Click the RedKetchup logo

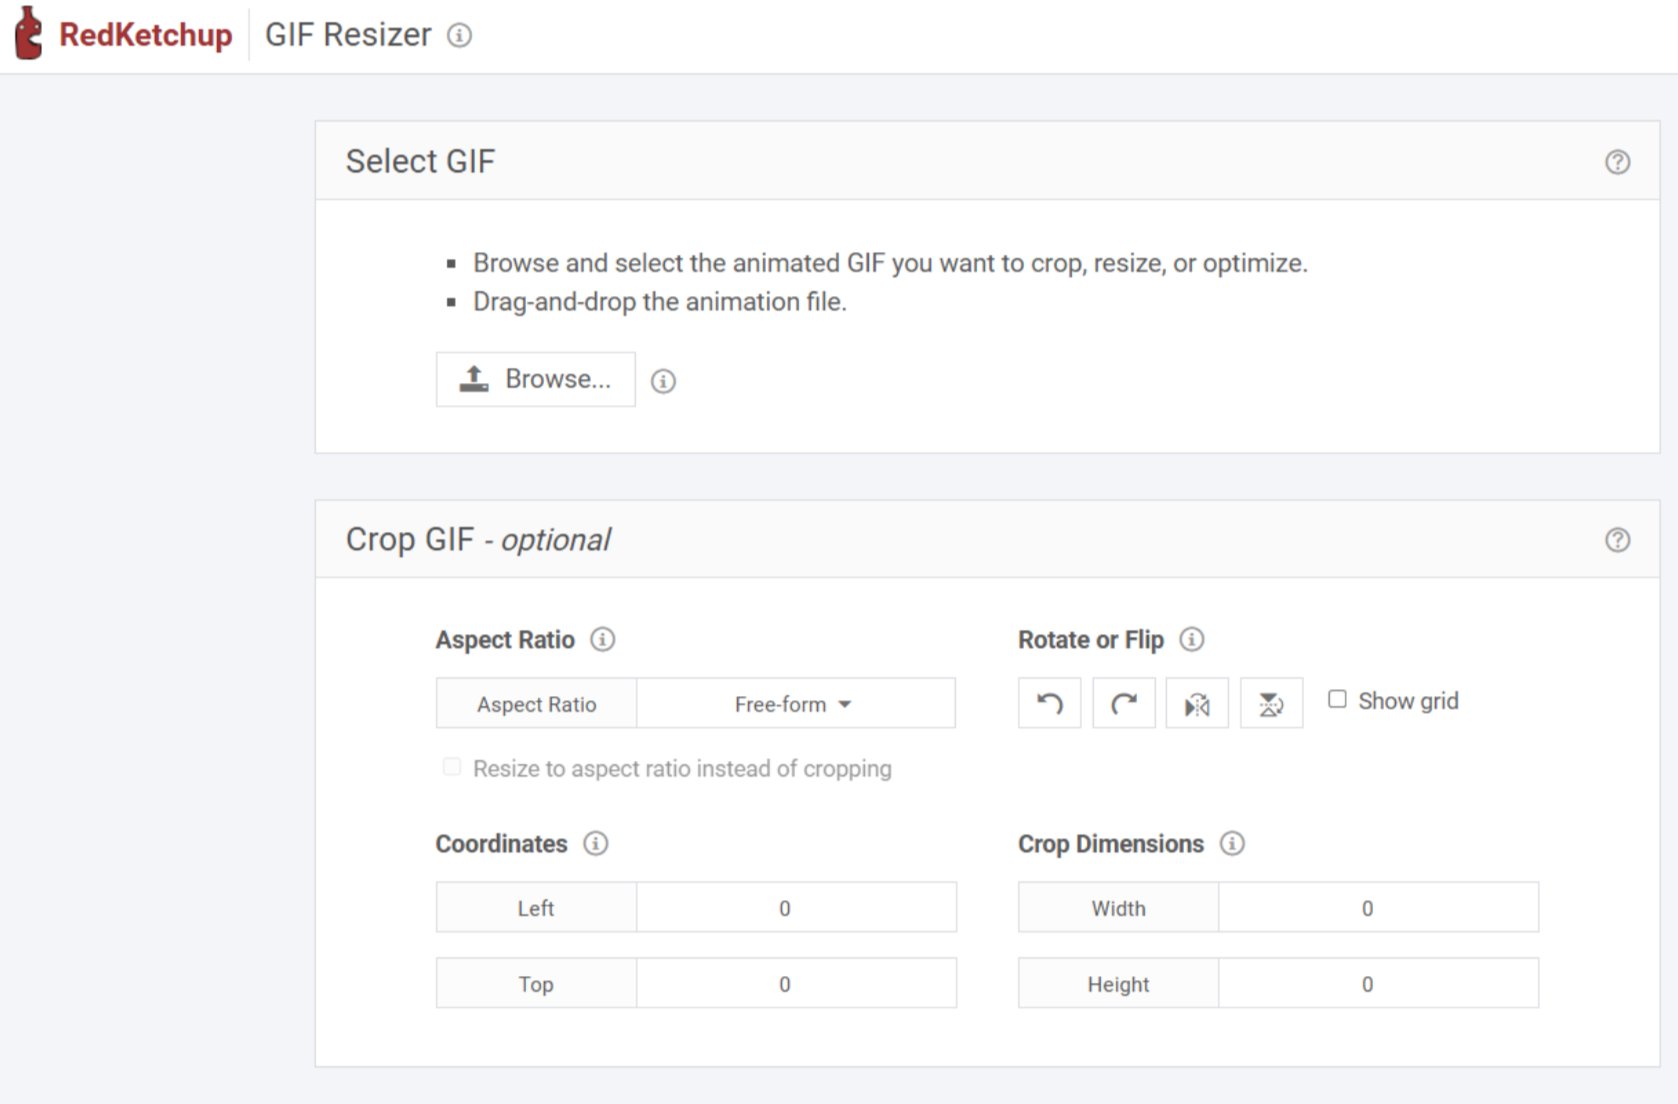[120, 33]
